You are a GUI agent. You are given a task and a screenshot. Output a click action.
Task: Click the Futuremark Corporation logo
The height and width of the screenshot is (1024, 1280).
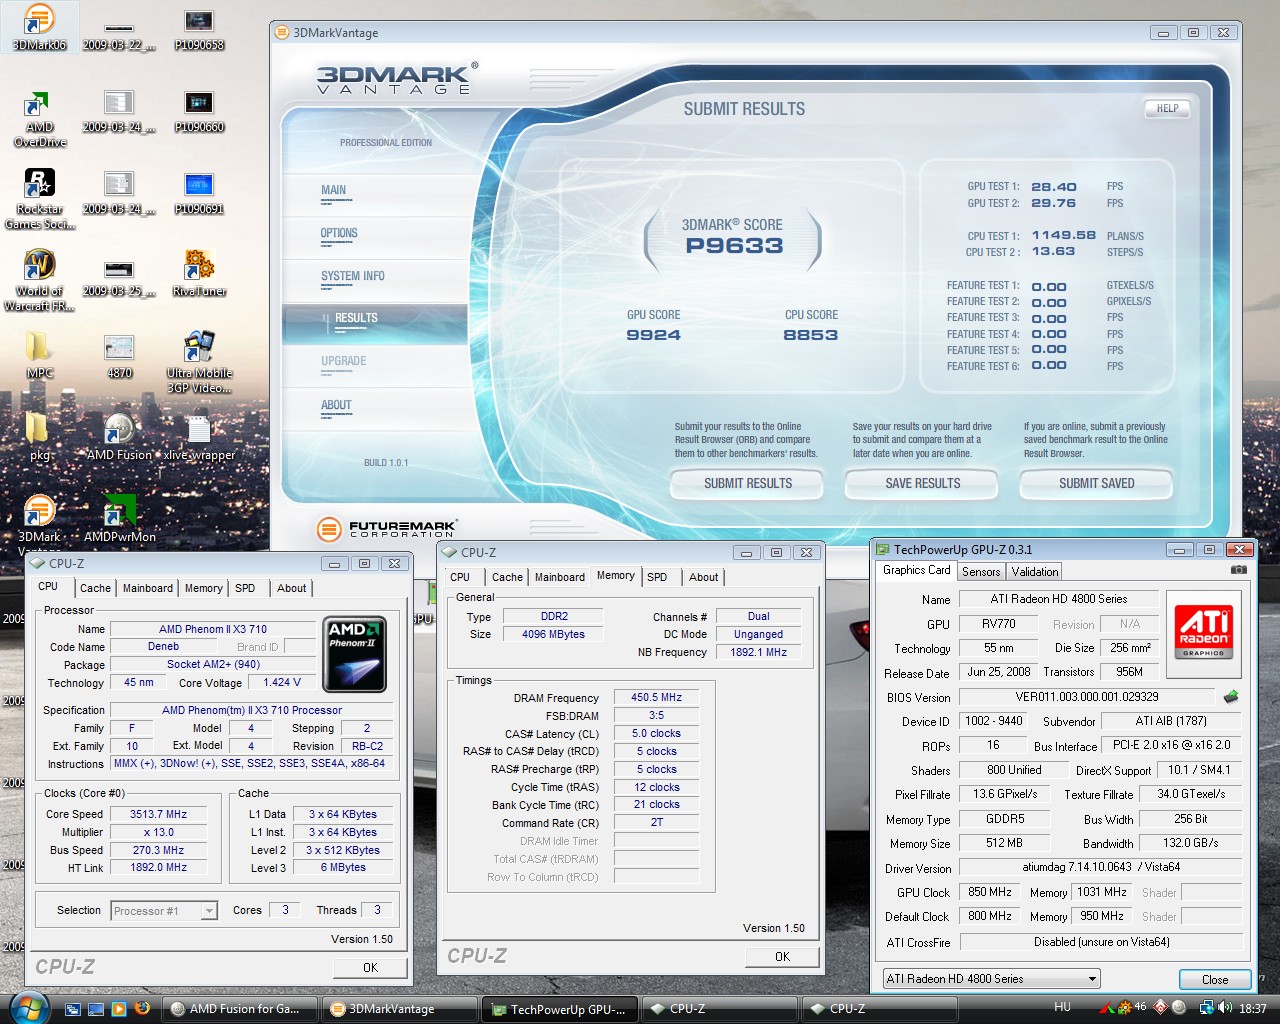point(387,529)
